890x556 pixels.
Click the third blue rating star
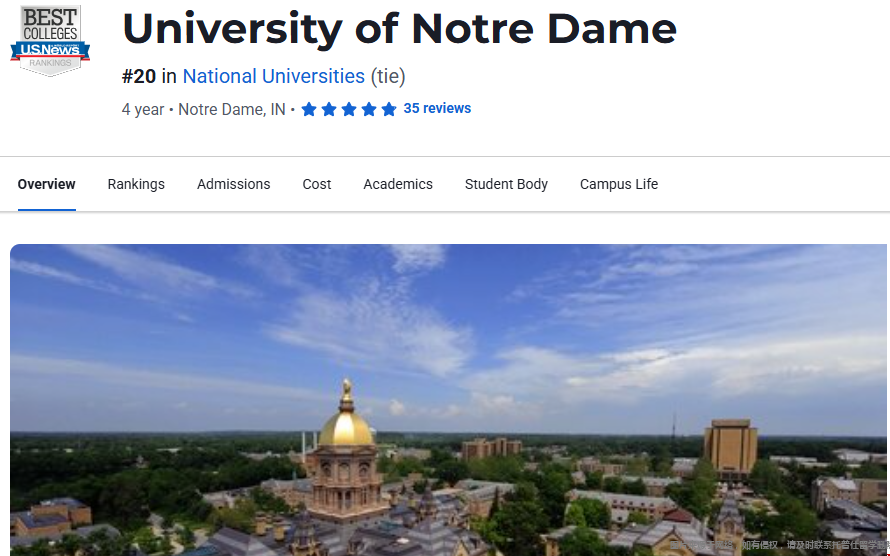pos(349,109)
